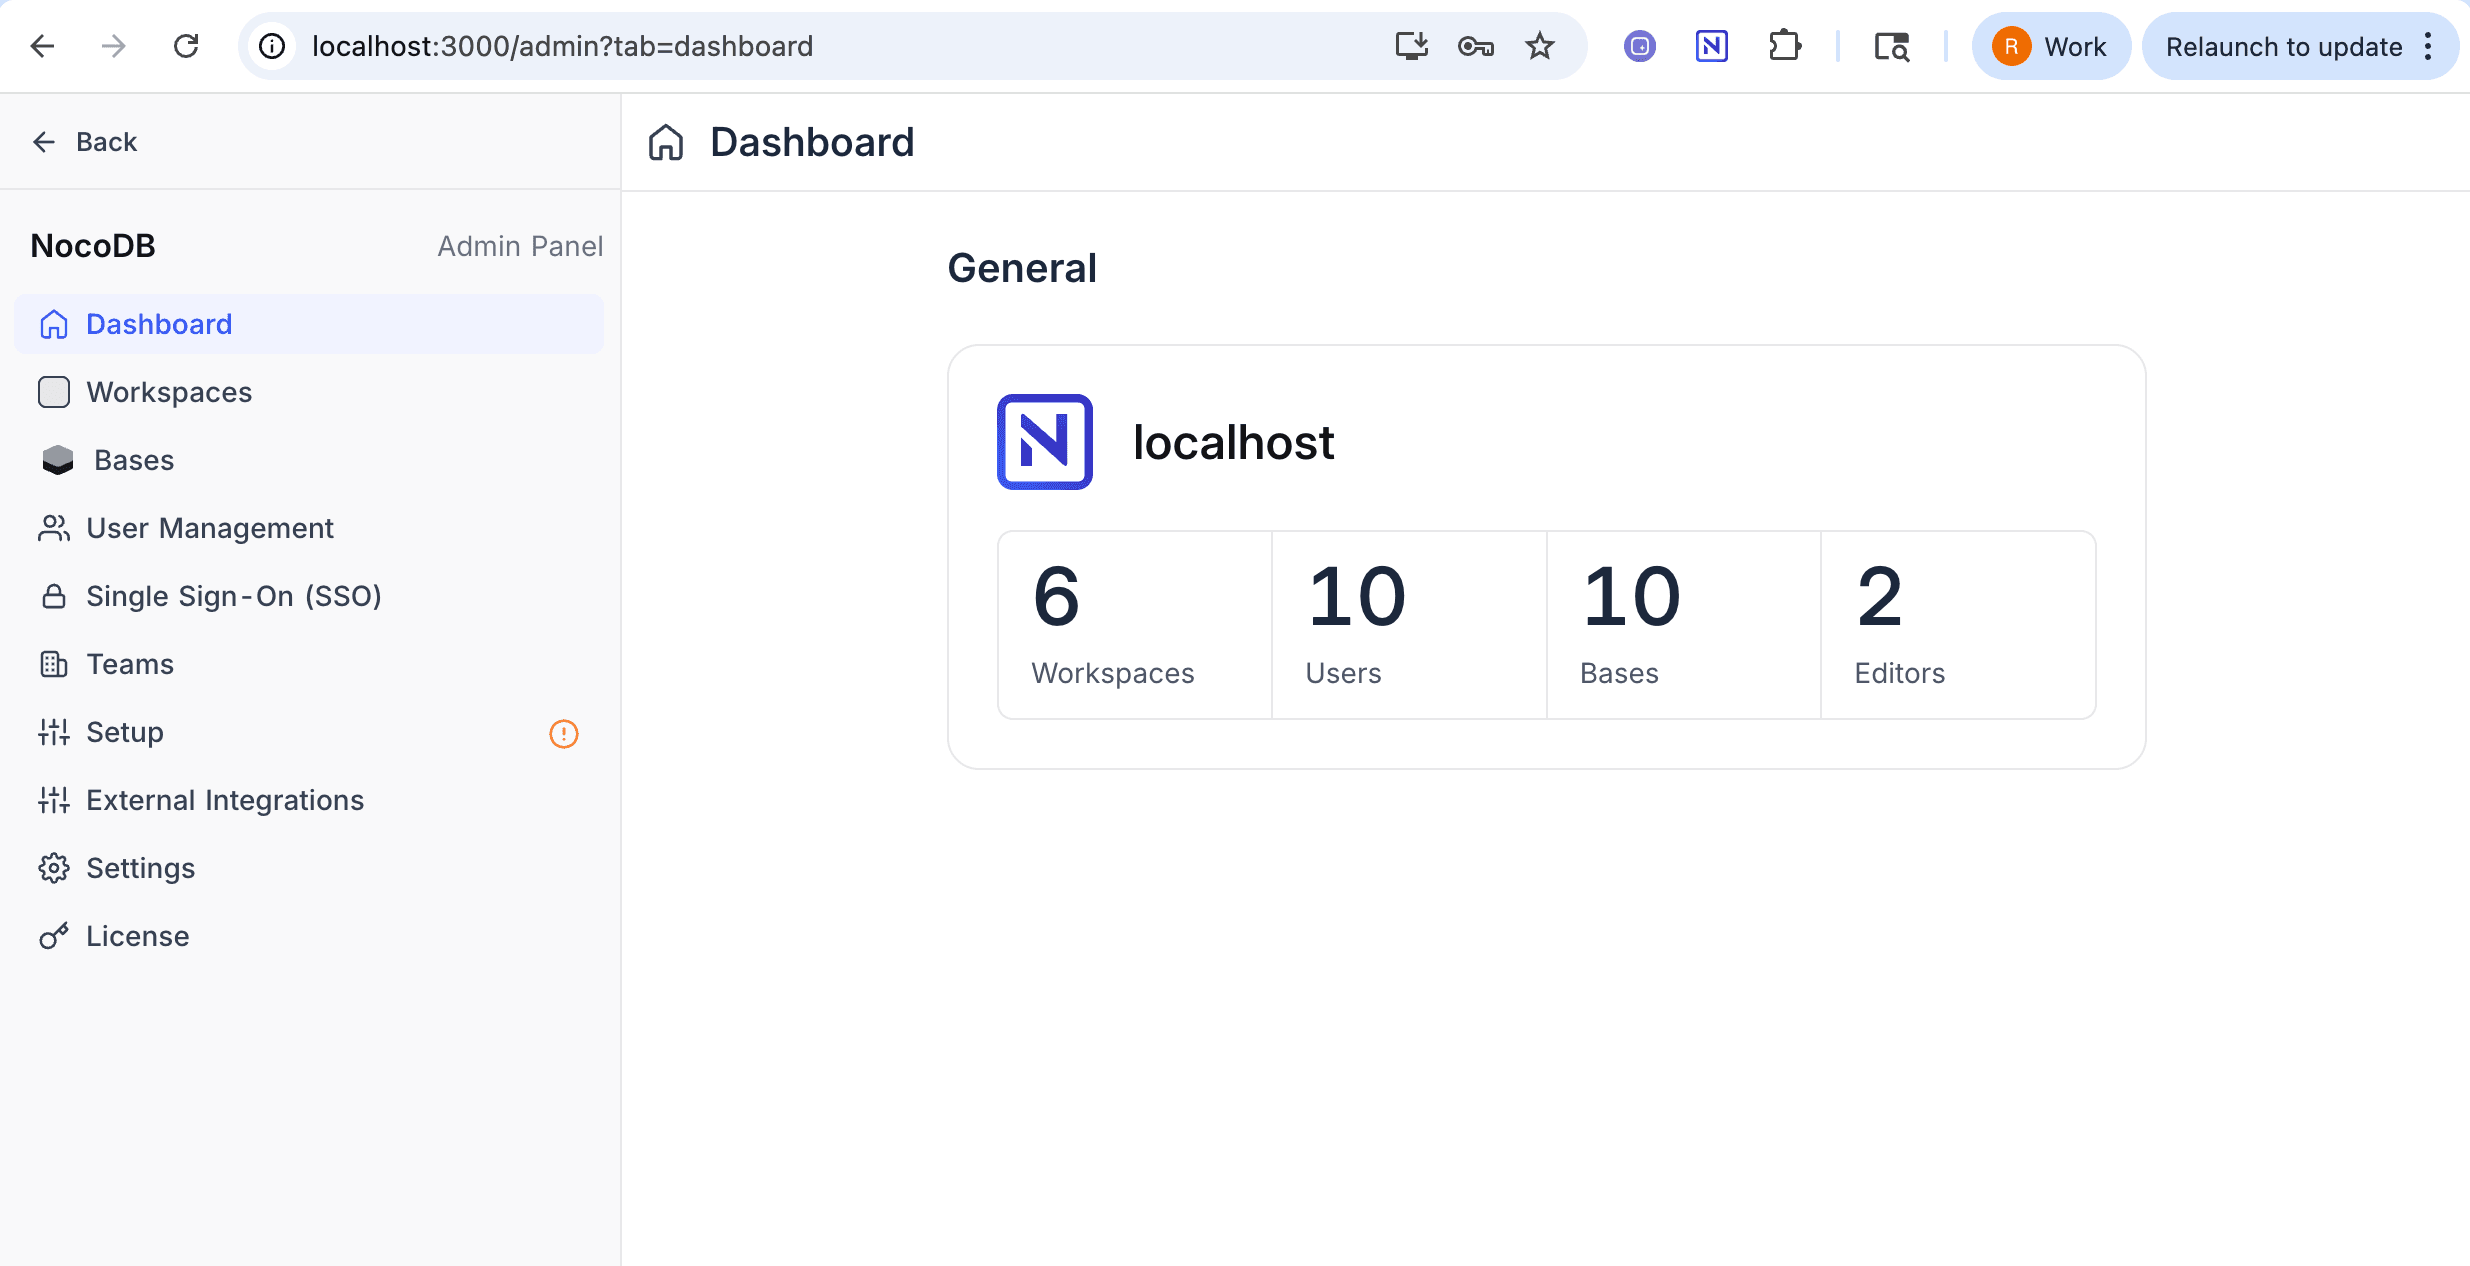Open the password manager key icon

1475,46
